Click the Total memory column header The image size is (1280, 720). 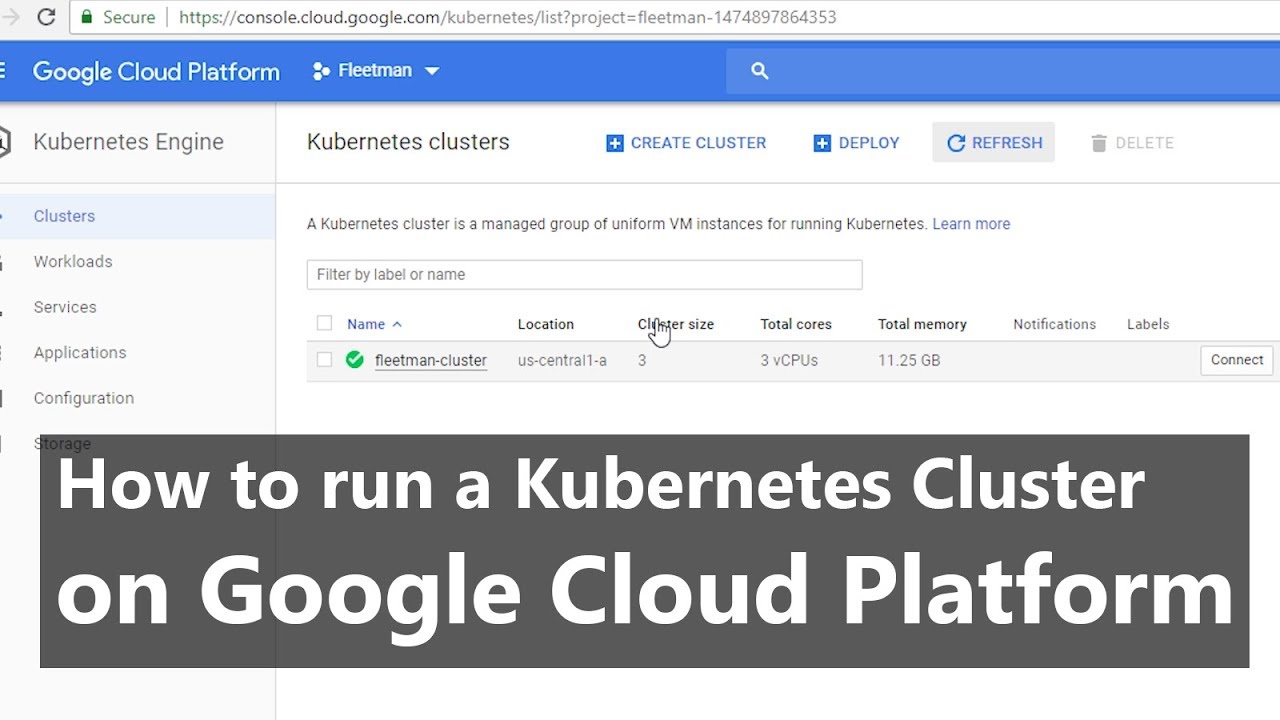click(x=922, y=324)
